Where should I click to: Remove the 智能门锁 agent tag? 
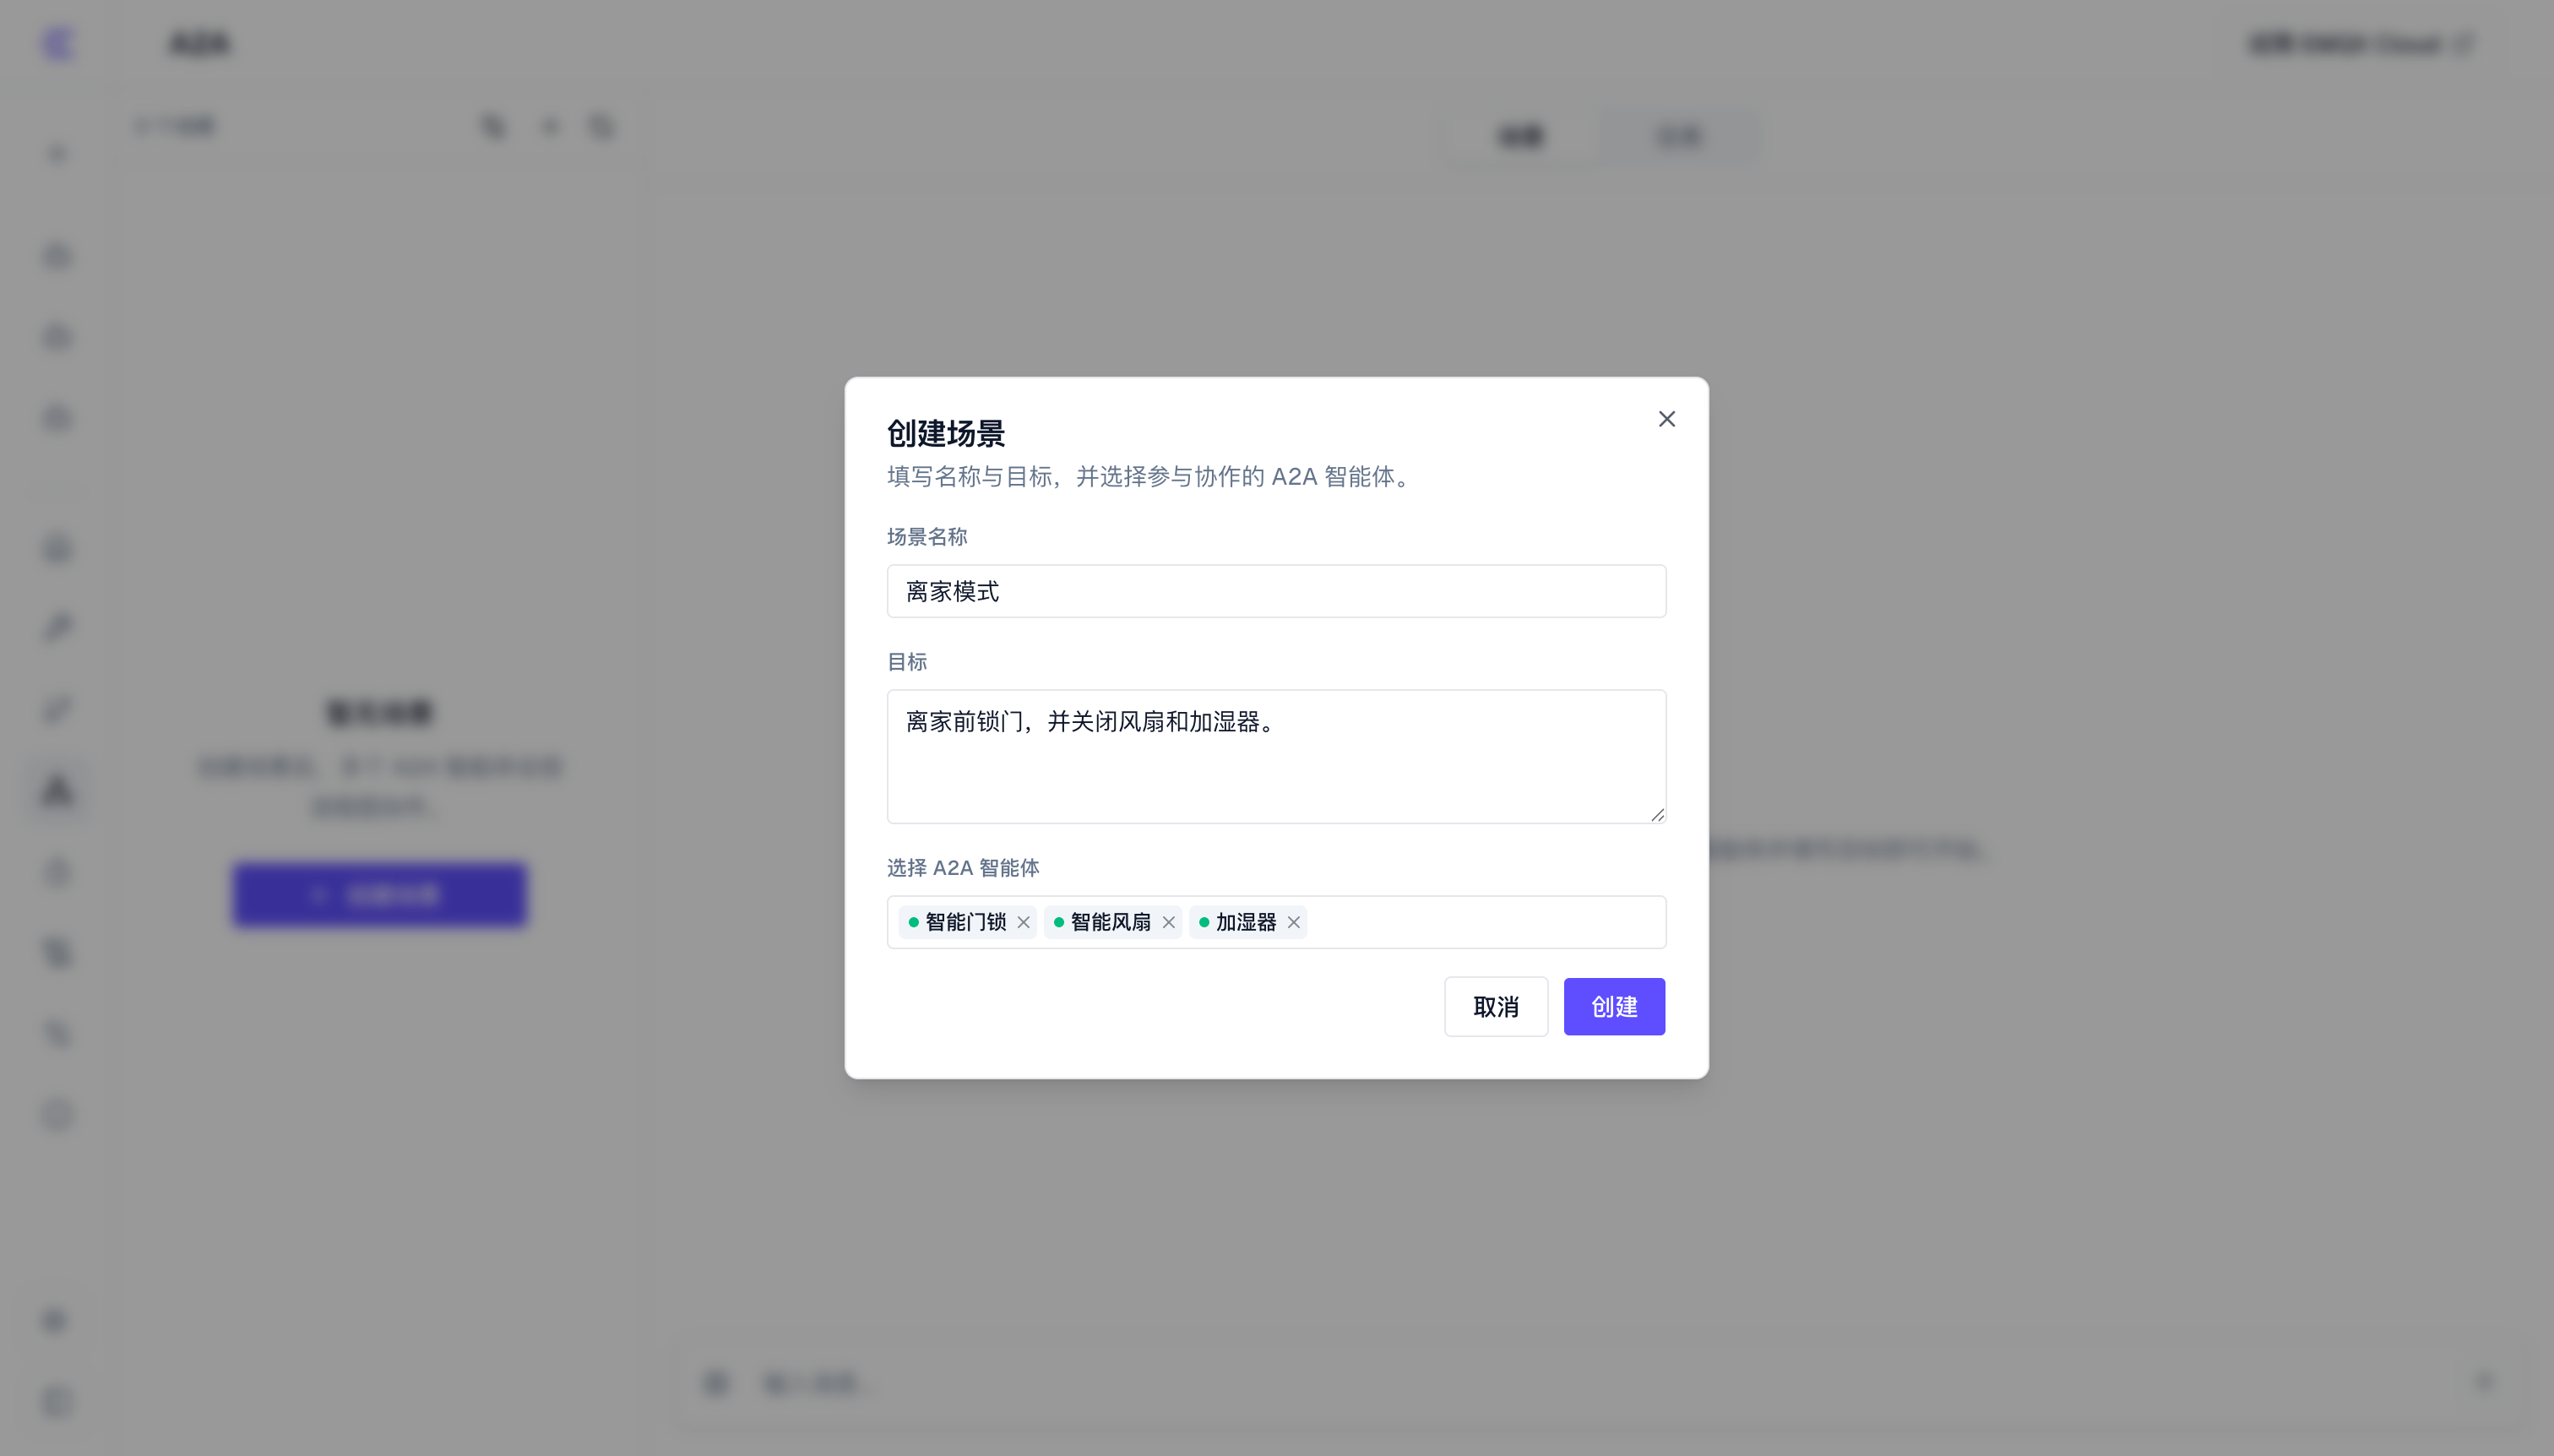[1023, 922]
